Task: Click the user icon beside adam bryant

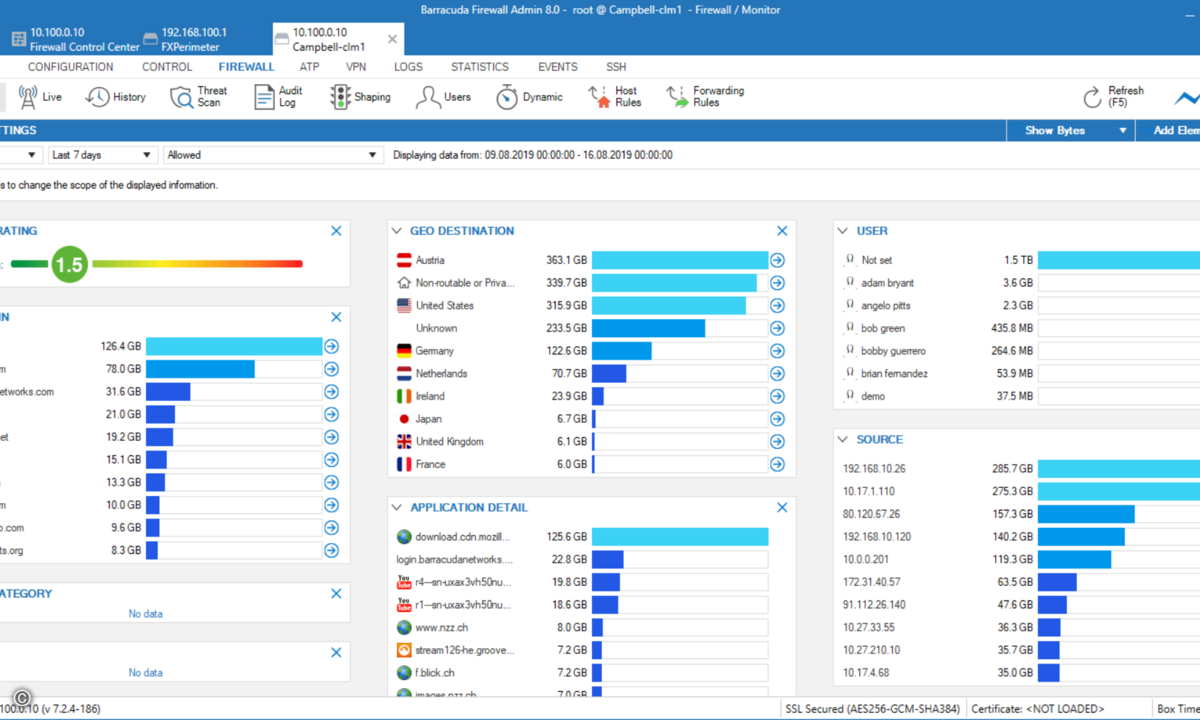Action: click(x=850, y=283)
